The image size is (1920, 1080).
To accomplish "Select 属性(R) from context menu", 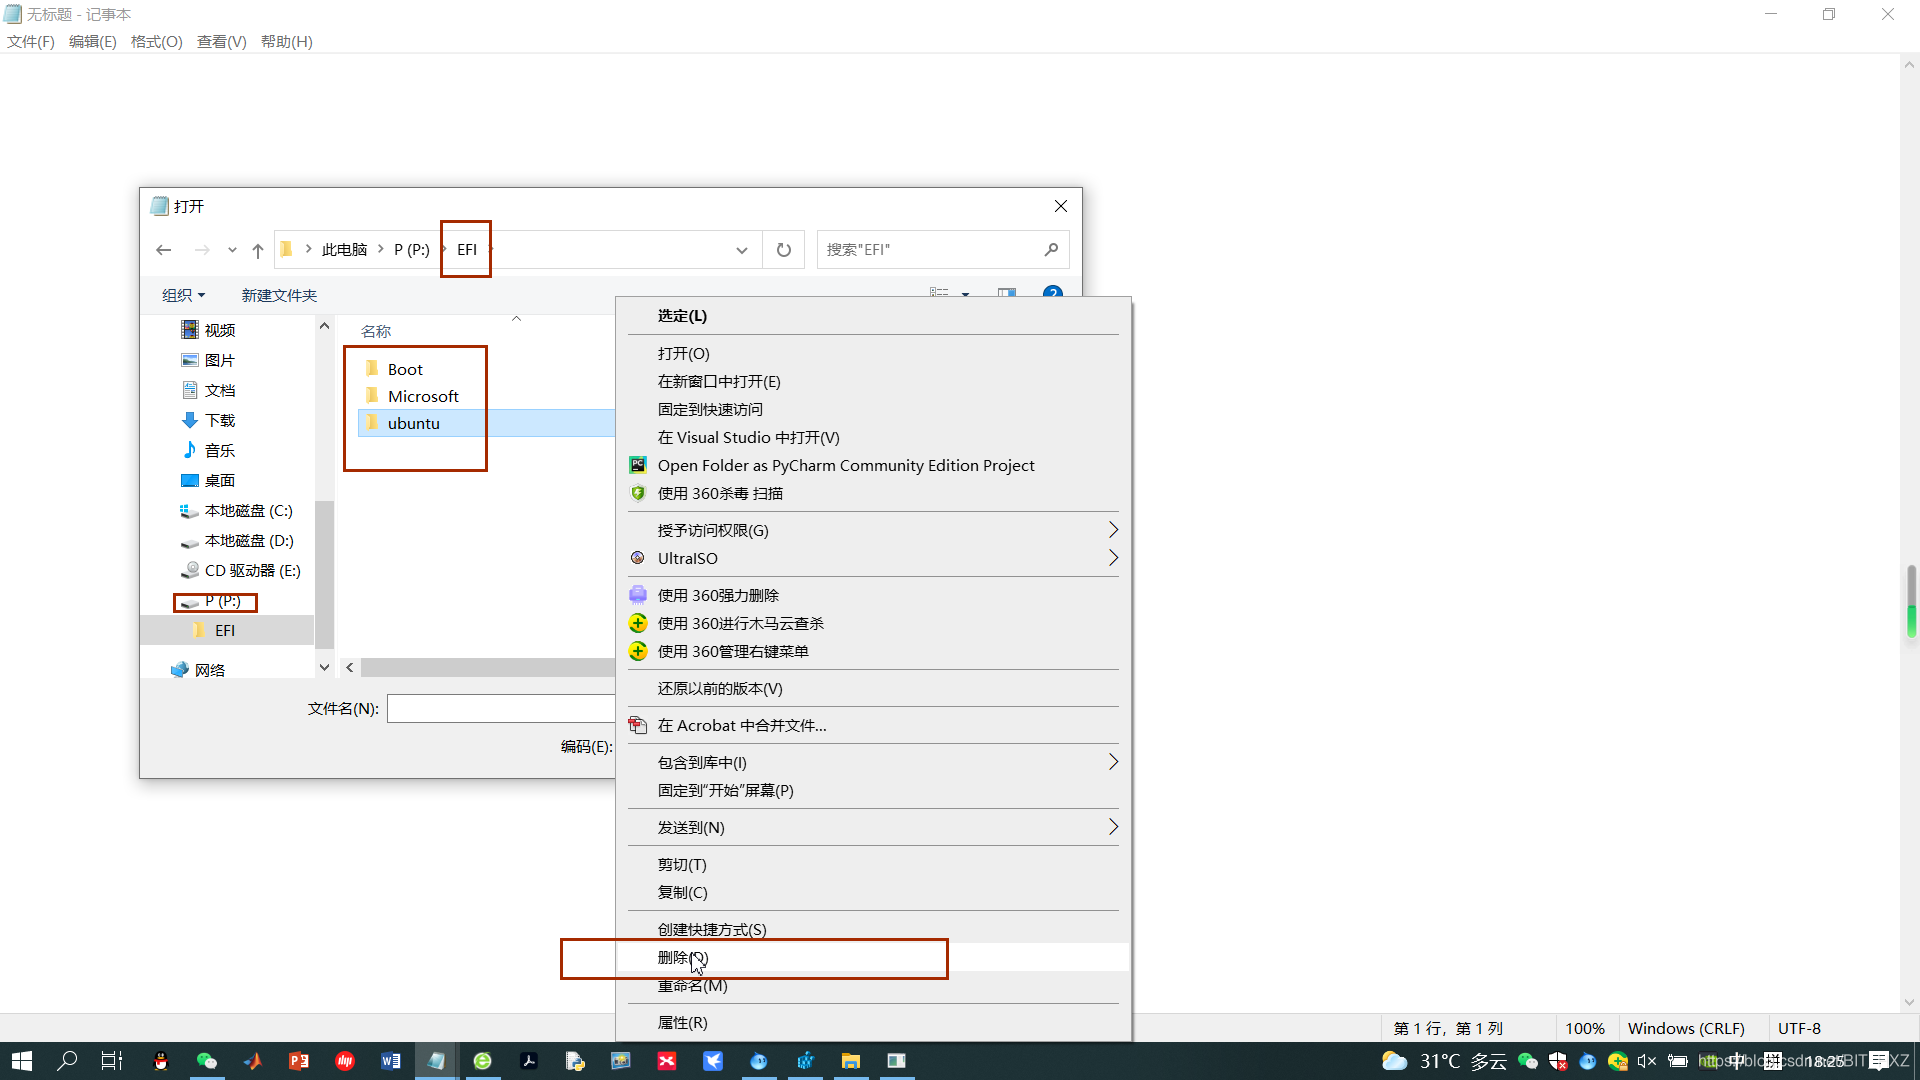I will click(x=683, y=1023).
